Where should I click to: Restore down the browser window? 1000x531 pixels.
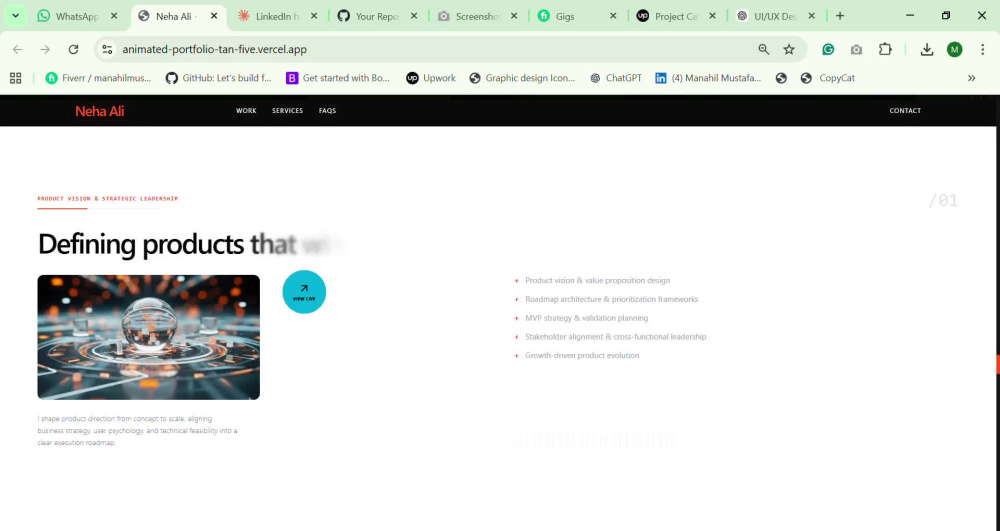946,16
